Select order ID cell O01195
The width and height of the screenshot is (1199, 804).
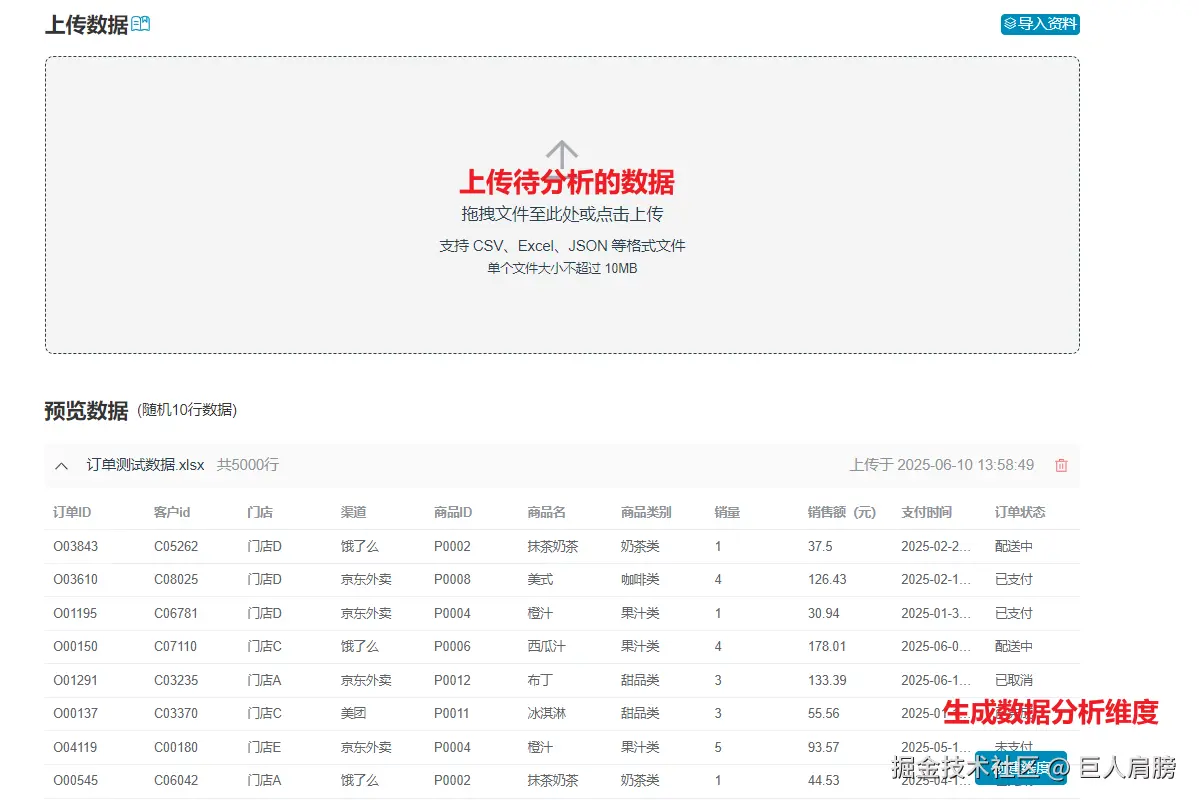[75, 614]
